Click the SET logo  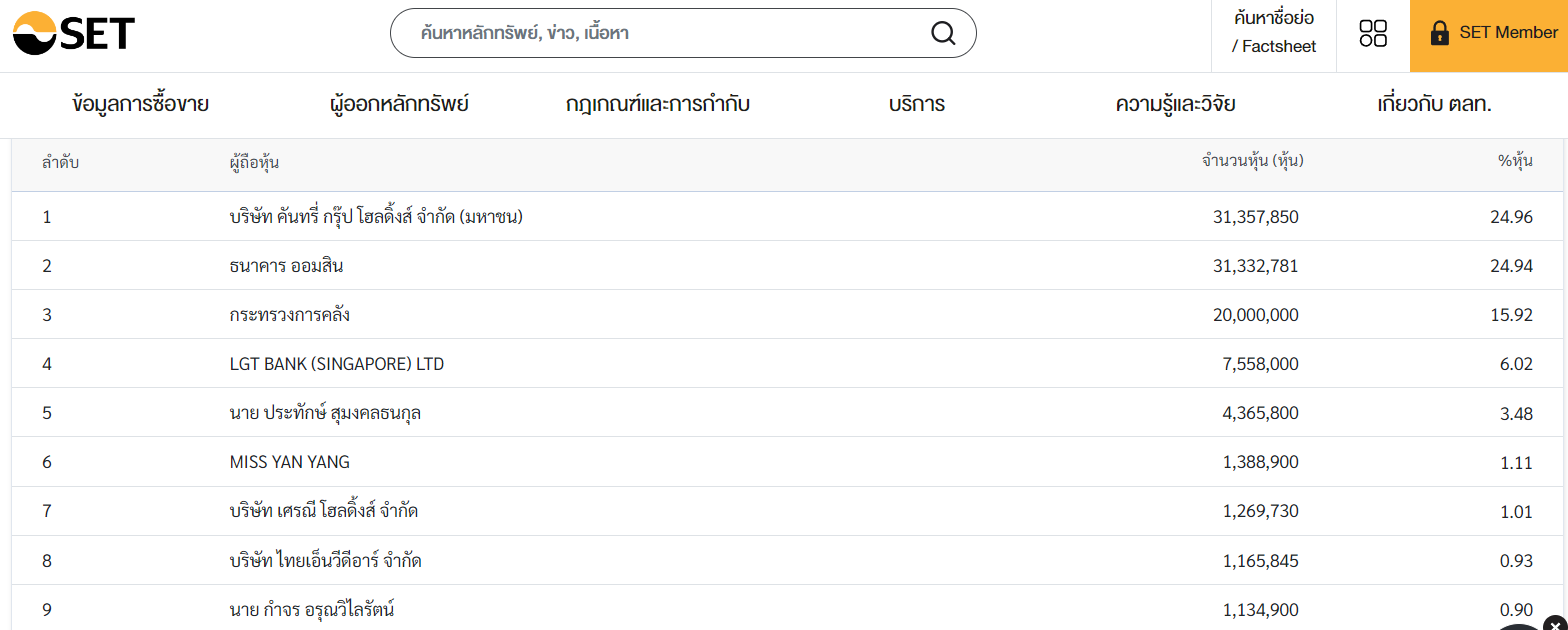click(x=73, y=34)
